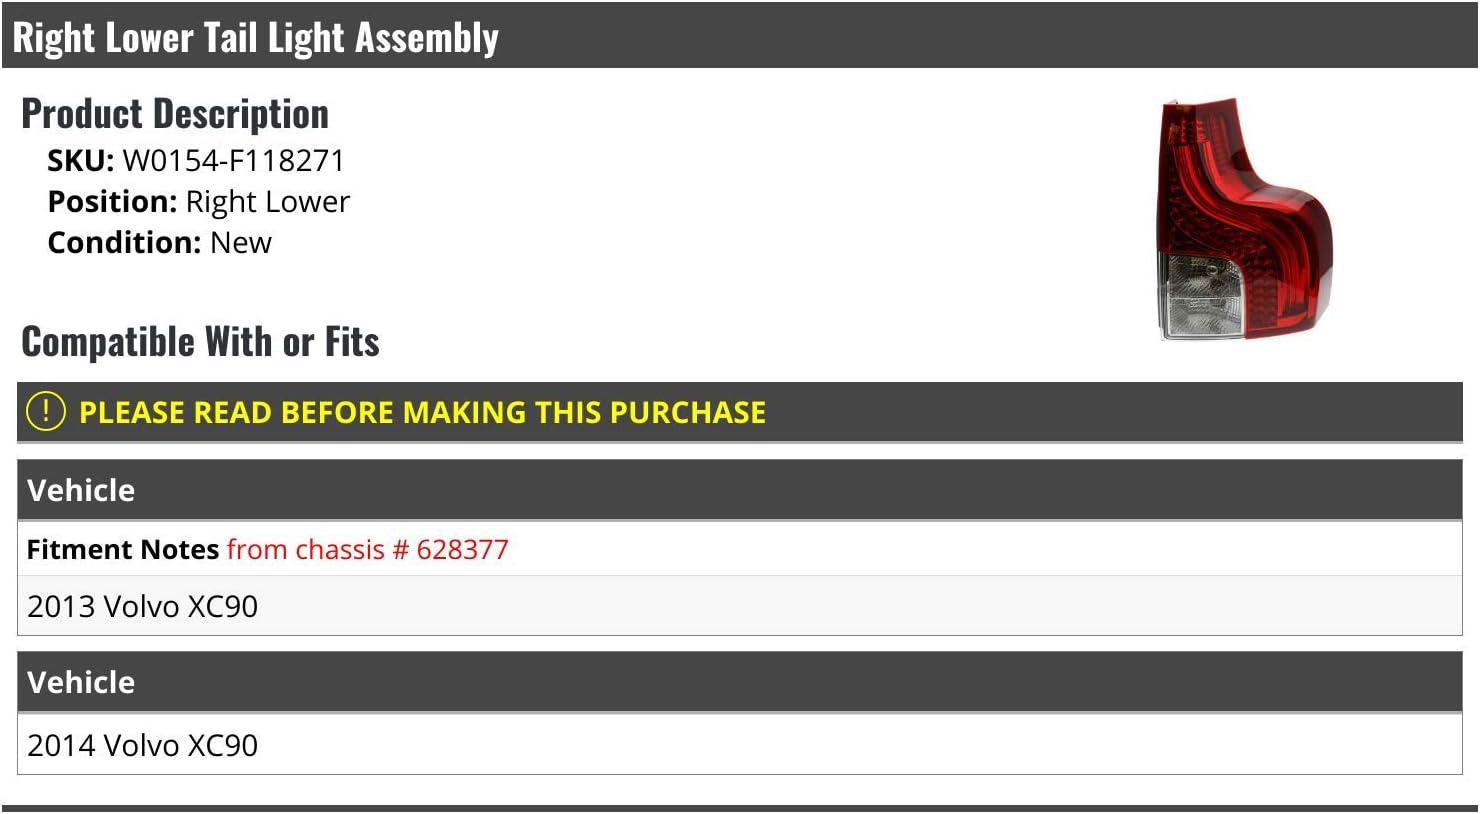Click the SKU W0154-F118271 text
The width and height of the screenshot is (1480, 814).
[196, 161]
